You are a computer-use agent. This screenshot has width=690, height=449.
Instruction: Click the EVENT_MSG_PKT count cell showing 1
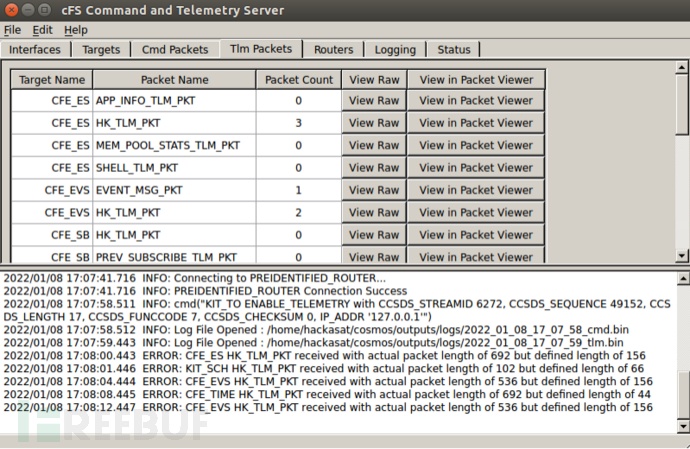click(298, 190)
